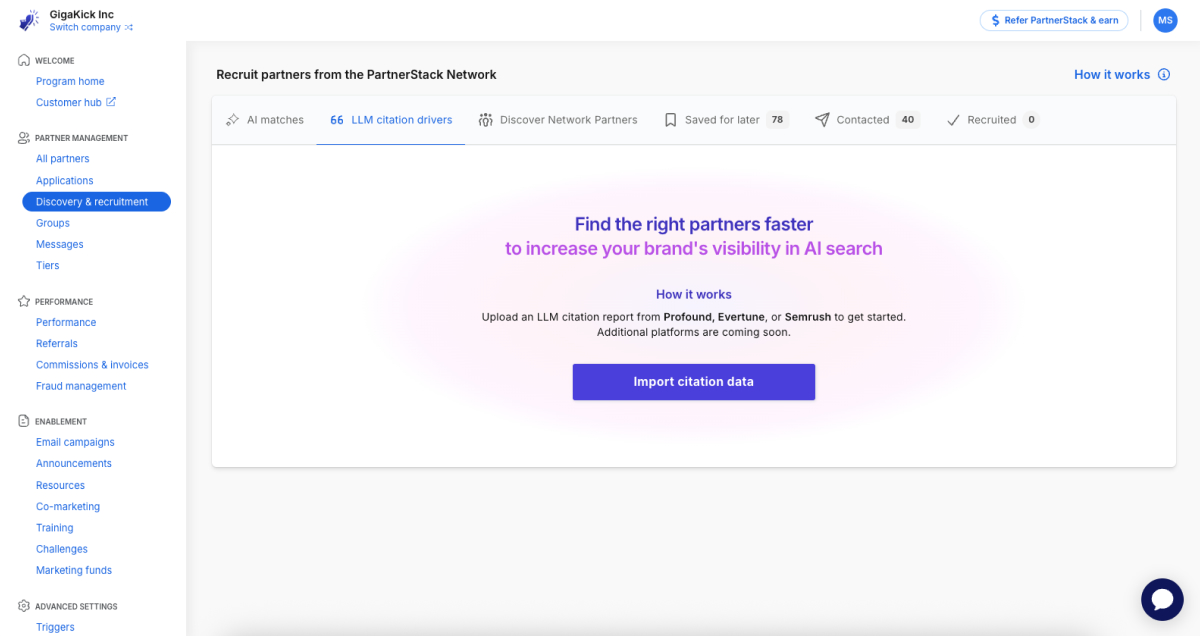The height and width of the screenshot is (636, 1200).
Task: Select the LLM citation drivers tab
Action: 391,120
